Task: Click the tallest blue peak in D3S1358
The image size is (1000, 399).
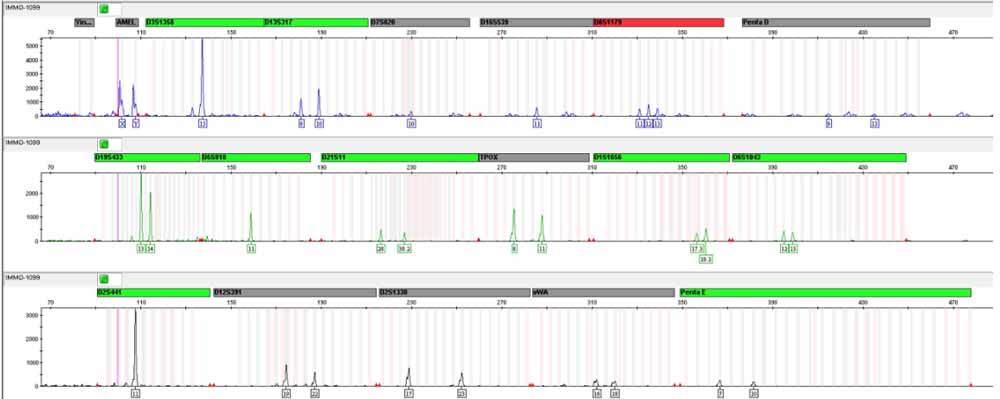Action: pos(203,76)
